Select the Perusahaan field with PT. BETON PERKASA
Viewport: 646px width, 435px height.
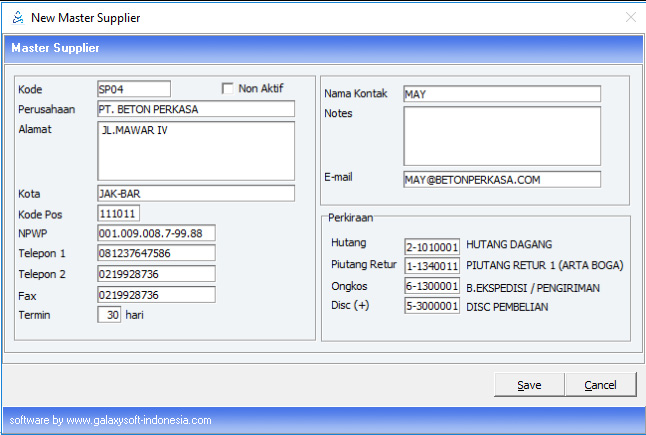click(x=195, y=109)
